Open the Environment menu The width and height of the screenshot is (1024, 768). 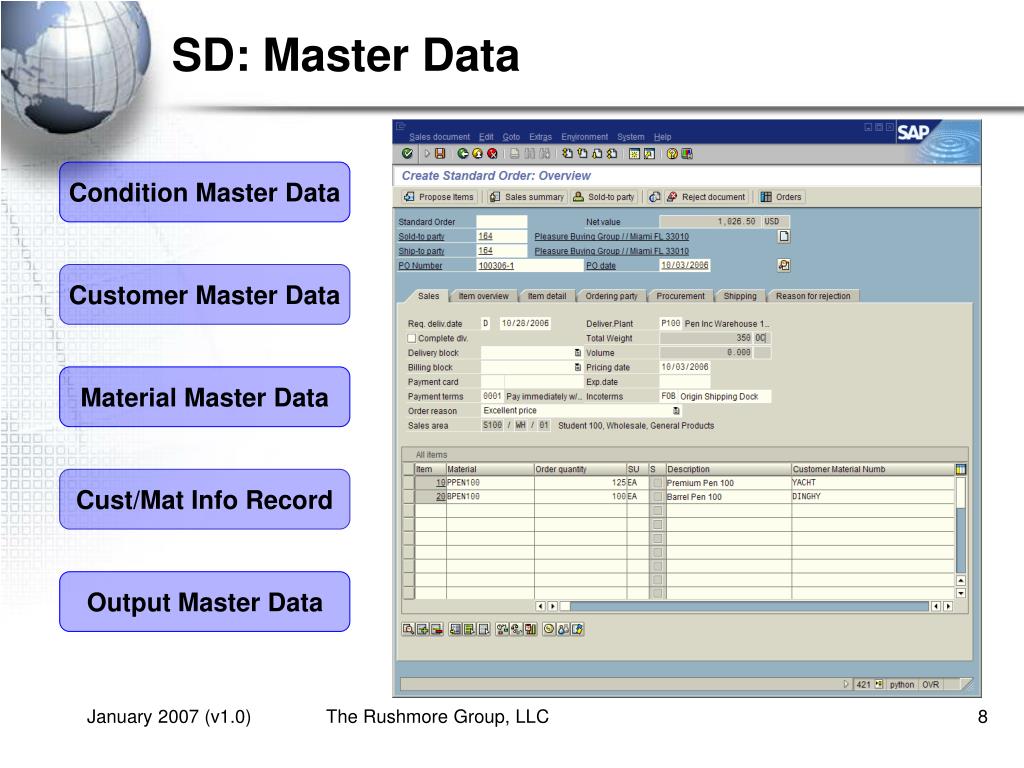(x=584, y=136)
